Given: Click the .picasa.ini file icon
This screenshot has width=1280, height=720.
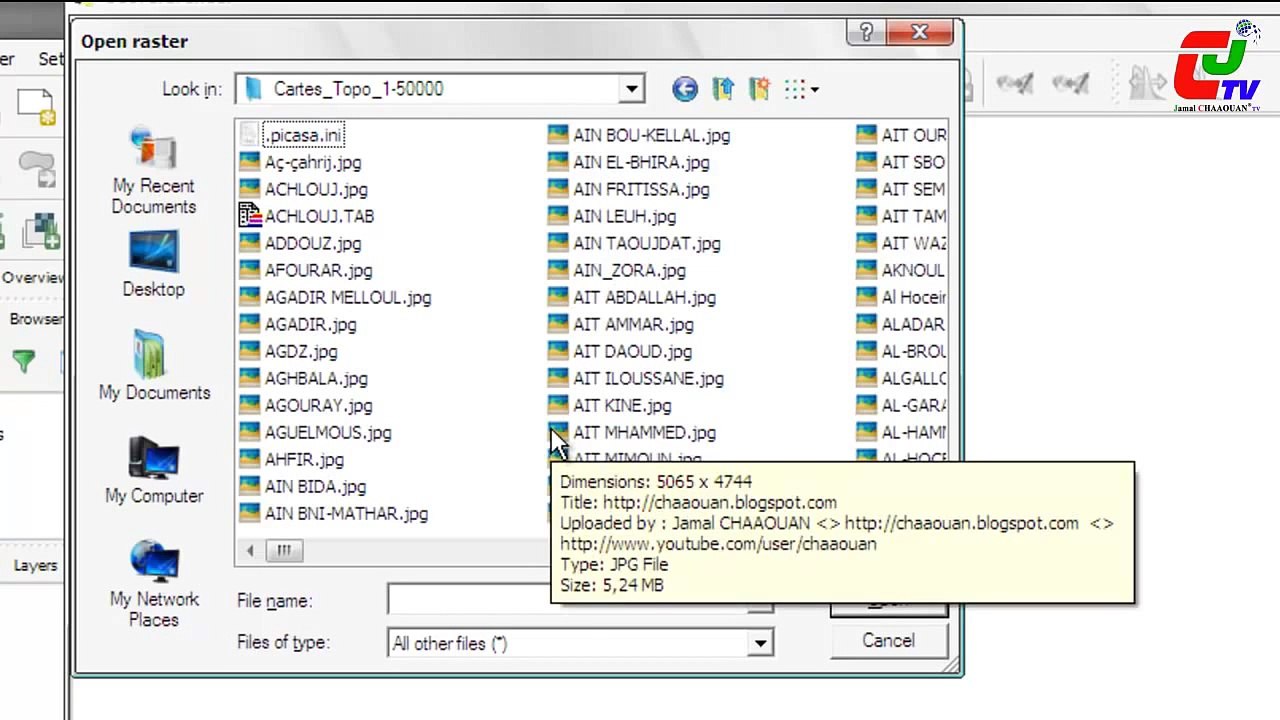Looking at the screenshot, I should (x=250, y=135).
